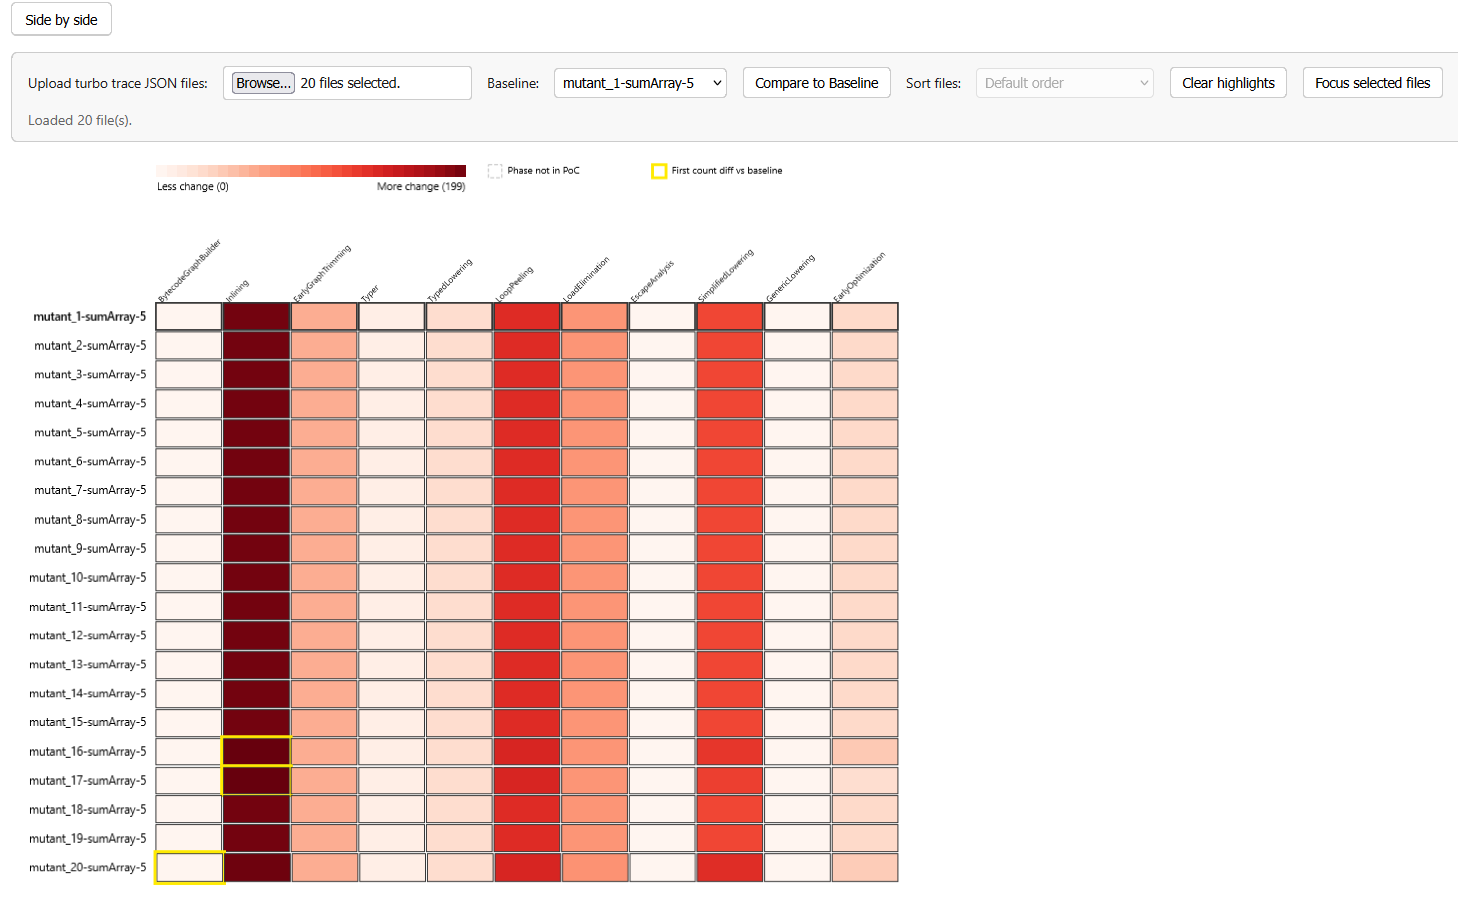Select the EarlyOptimization column header
This screenshot has height=900, width=1458.
click(x=860, y=277)
